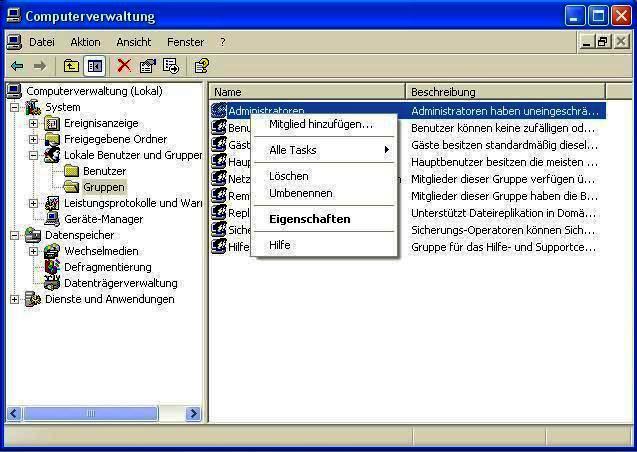The width and height of the screenshot is (637, 452).
Task: Maximize the Computerverwaltung window
Action: click(x=598, y=16)
